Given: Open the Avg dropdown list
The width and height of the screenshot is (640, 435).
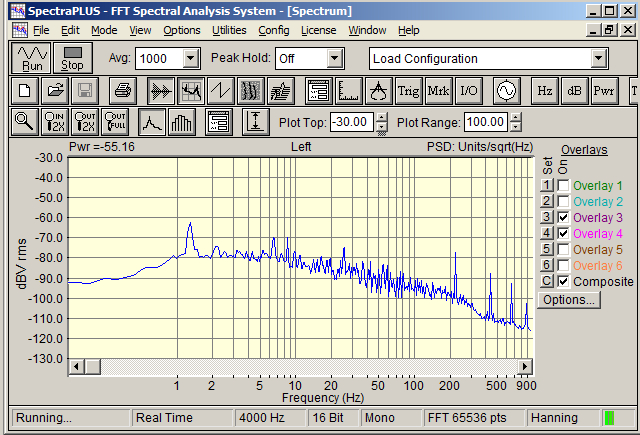Looking at the screenshot, I should pos(191,58).
